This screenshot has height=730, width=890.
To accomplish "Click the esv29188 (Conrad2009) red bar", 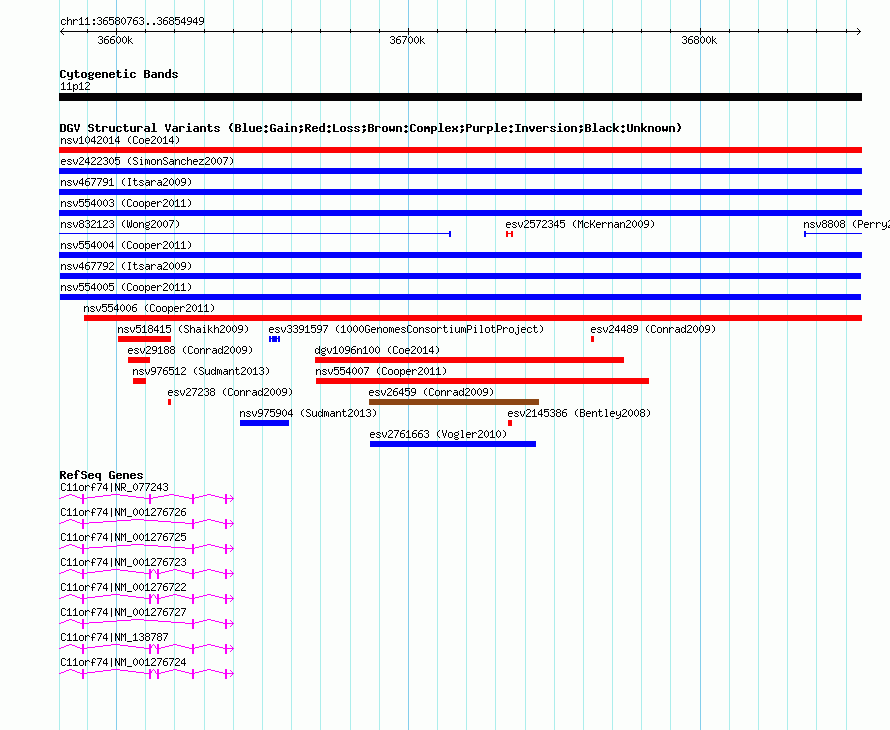I will pyautogui.click(x=139, y=360).
